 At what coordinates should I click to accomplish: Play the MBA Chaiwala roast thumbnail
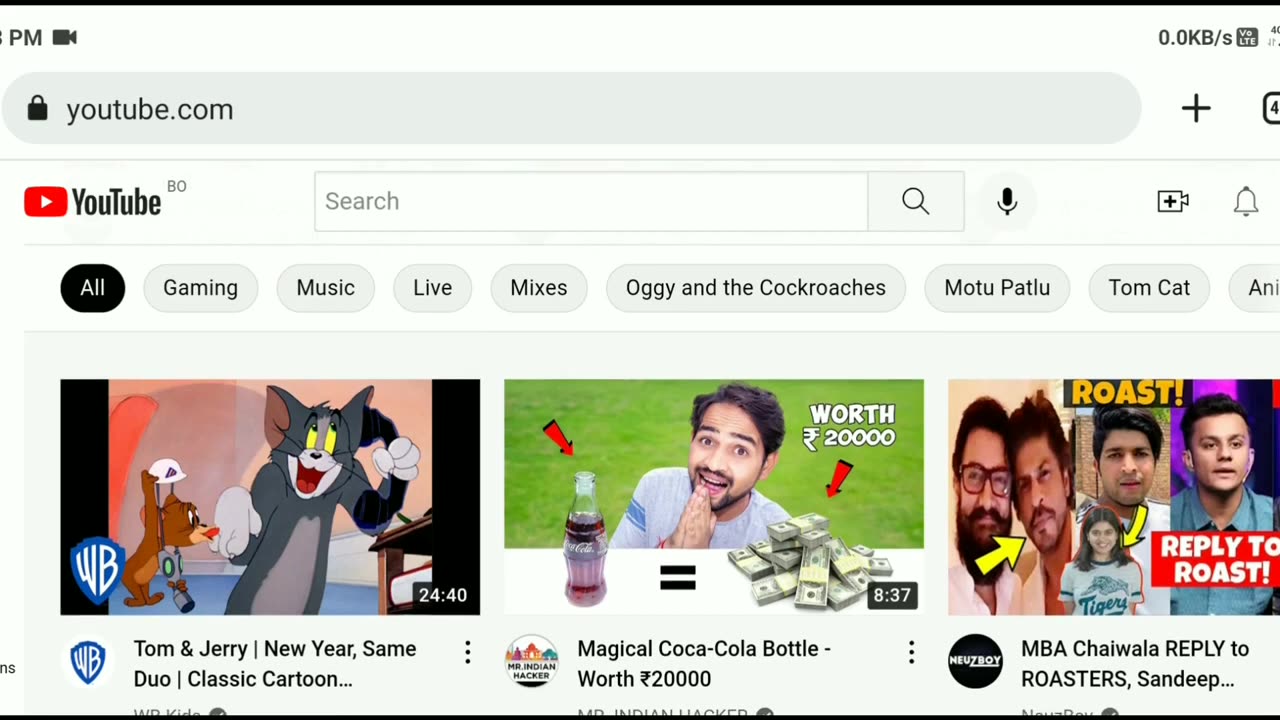coord(1114,497)
